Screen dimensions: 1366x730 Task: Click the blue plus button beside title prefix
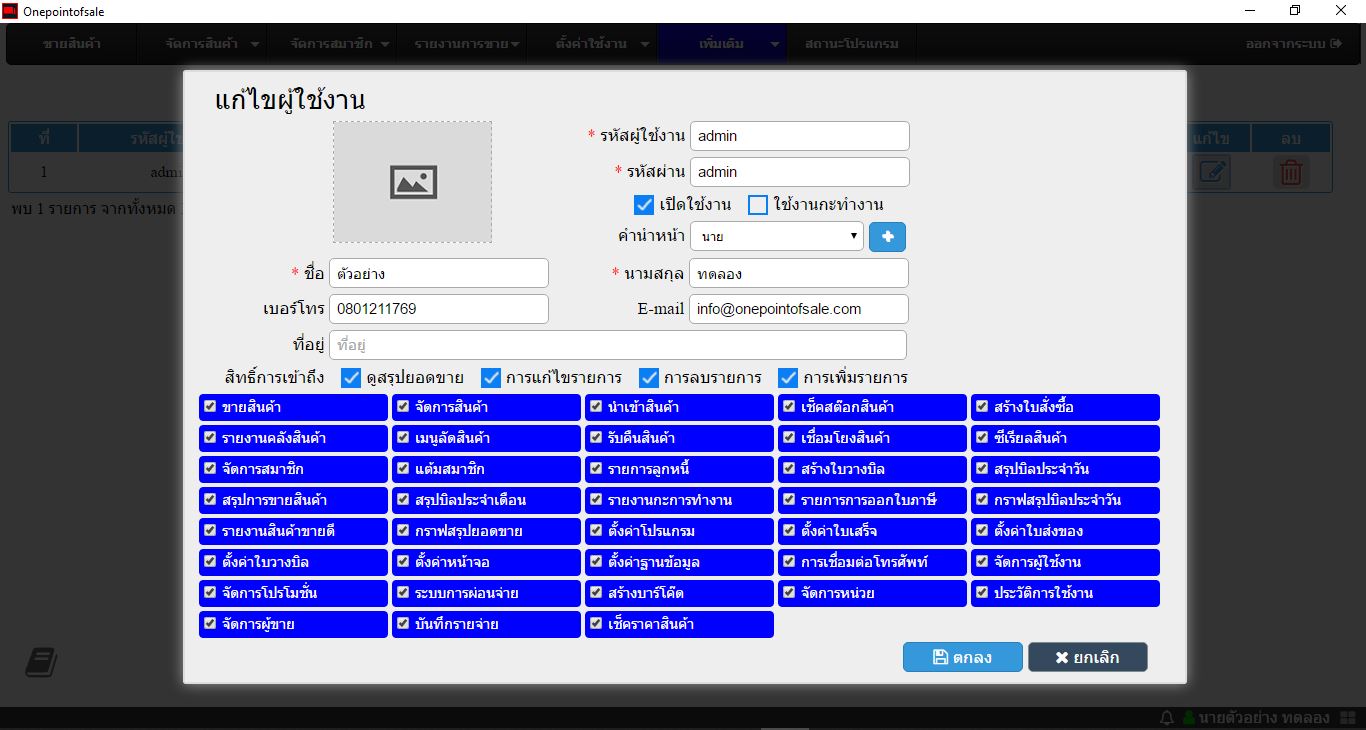tap(887, 237)
